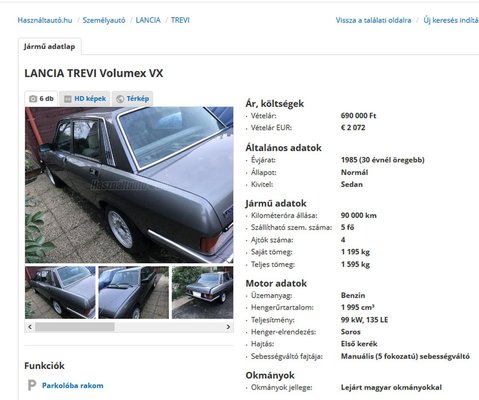
Task: Click Vissza a találati oldalra link
Action: tap(373, 20)
